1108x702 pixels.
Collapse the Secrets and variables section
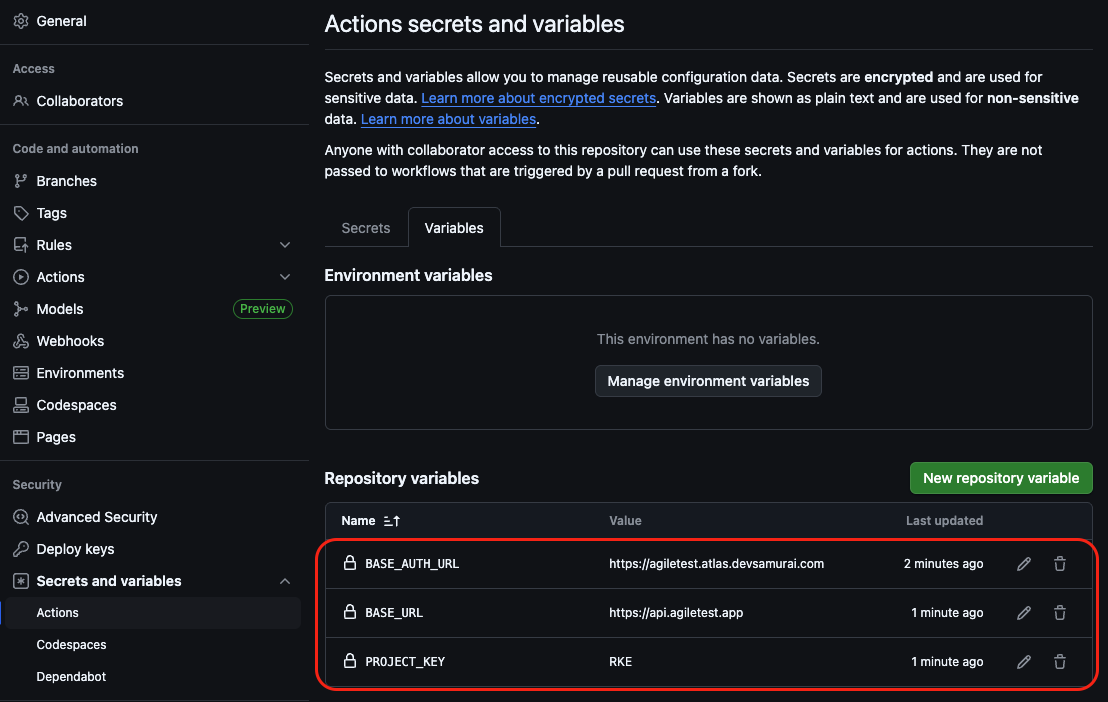tap(285, 581)
